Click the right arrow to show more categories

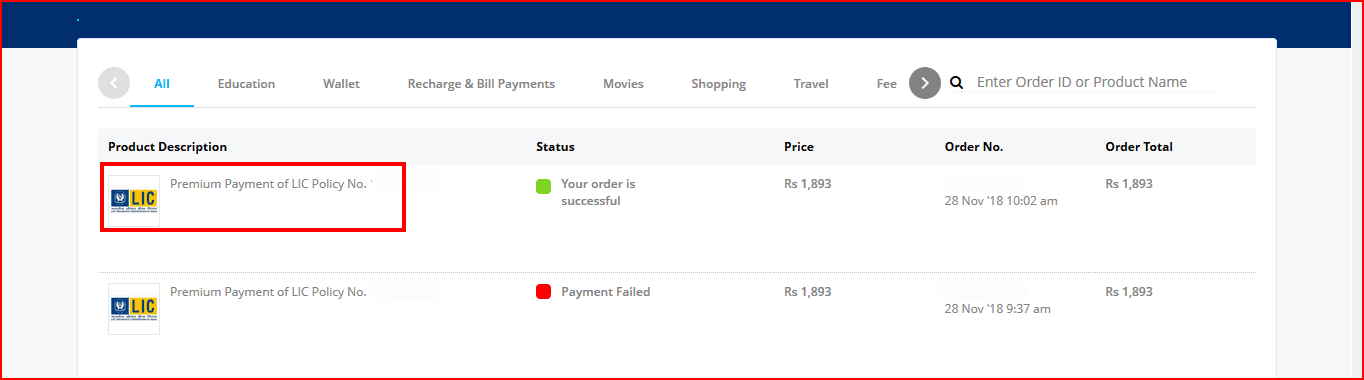[x=925, y=83]
